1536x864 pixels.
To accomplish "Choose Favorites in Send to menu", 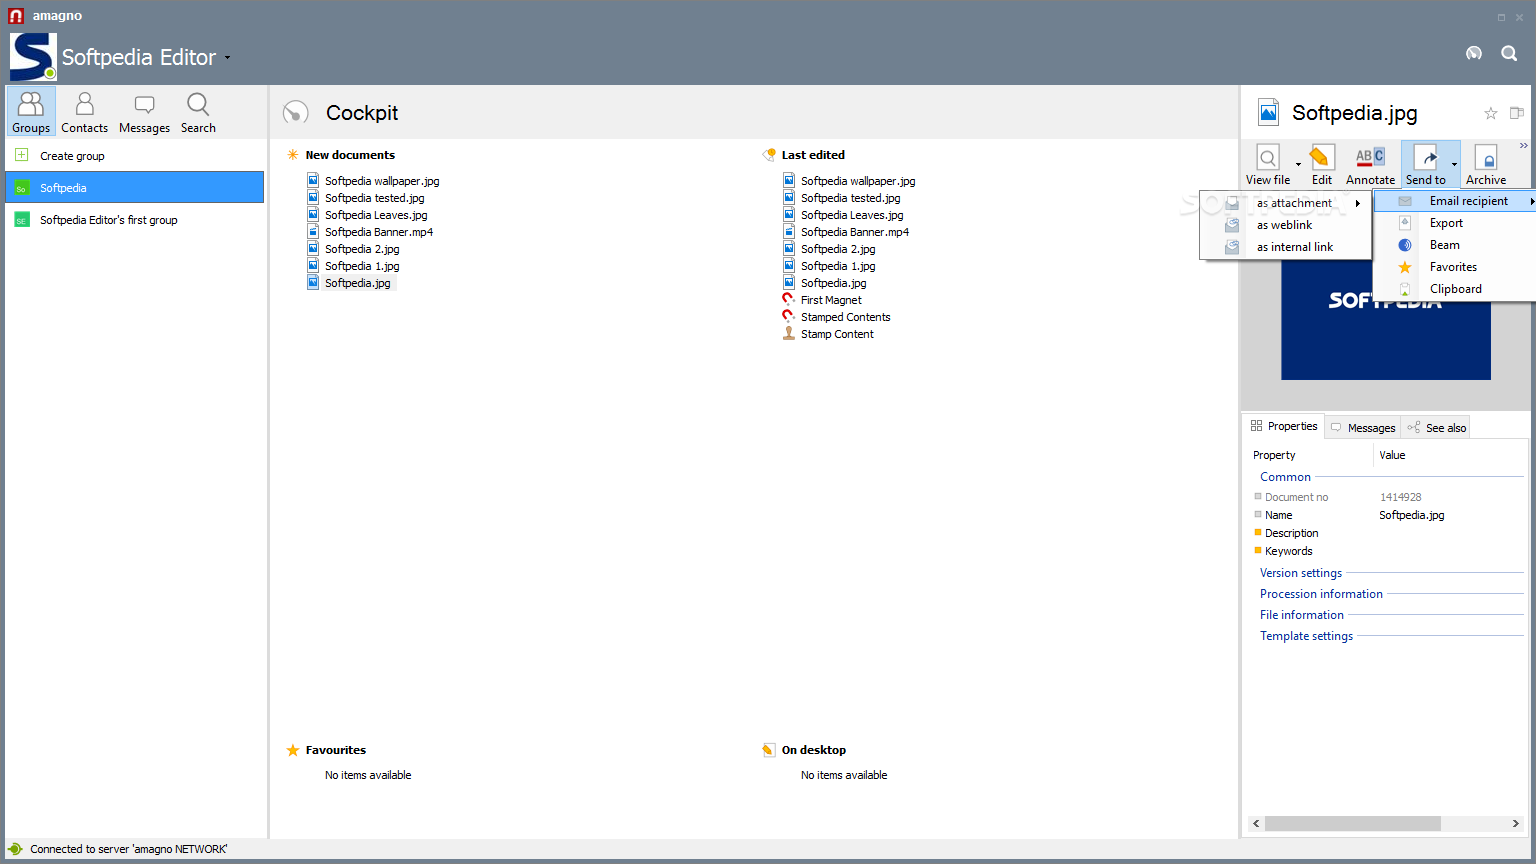I will 1455,267.
